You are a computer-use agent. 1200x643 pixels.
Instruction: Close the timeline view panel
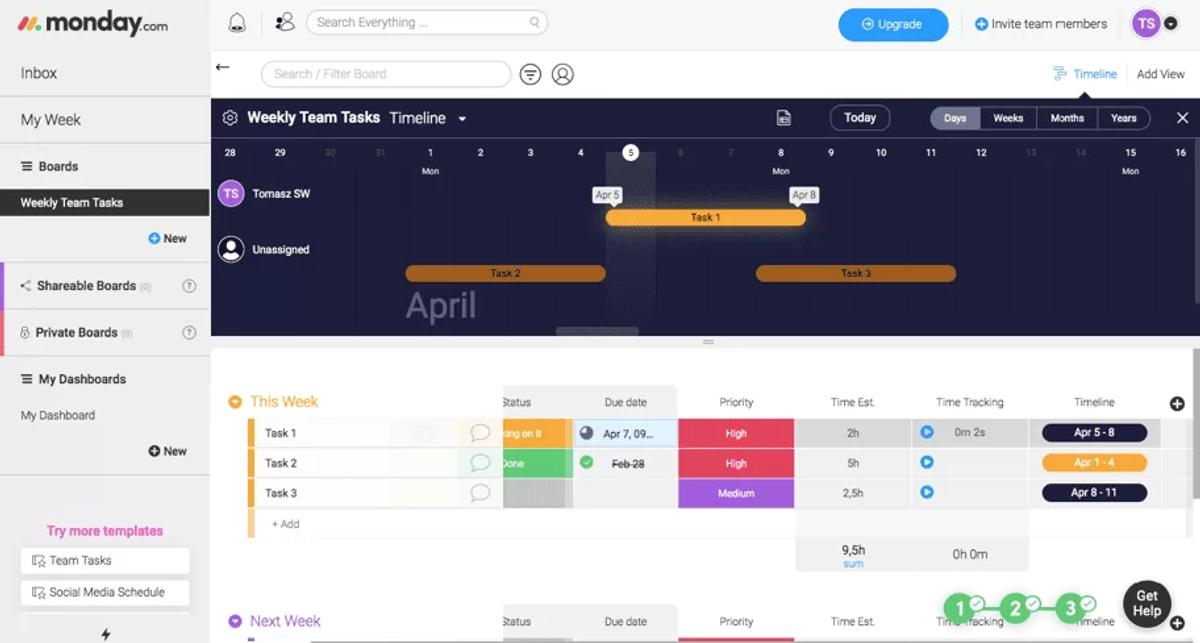pyautogui.click(x=1182, y=118)
